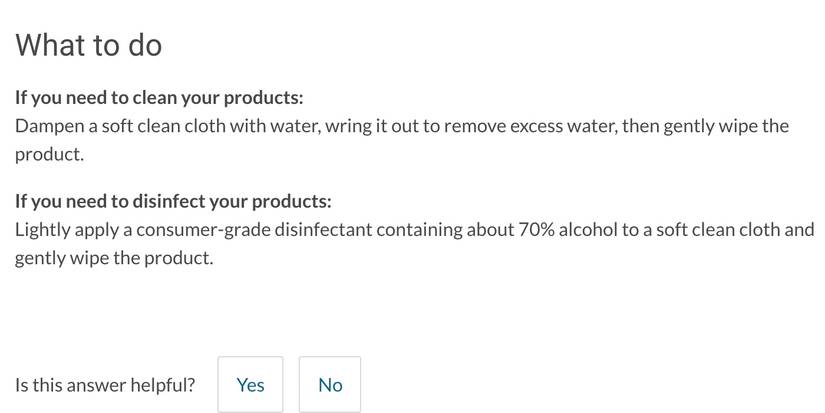Click the word "disinfectant" in the second paragraph

pos(319,230)
